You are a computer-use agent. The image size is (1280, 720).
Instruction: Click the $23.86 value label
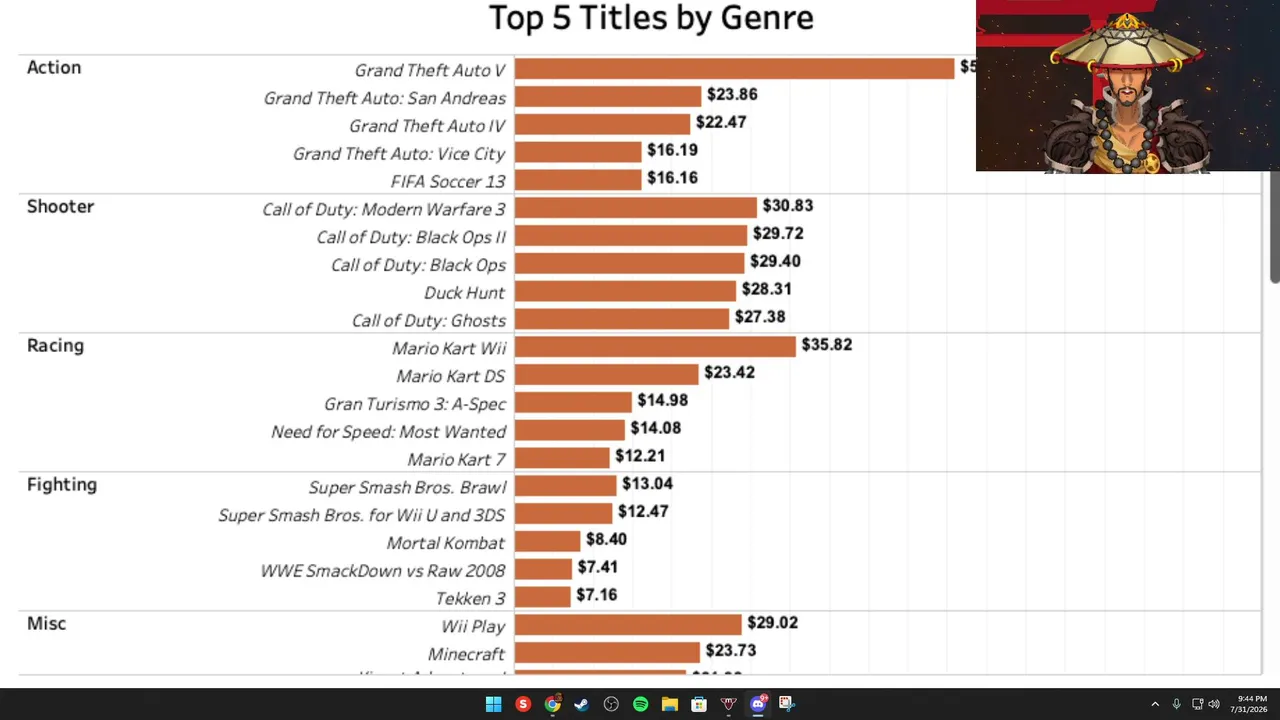tap(732, 94)
